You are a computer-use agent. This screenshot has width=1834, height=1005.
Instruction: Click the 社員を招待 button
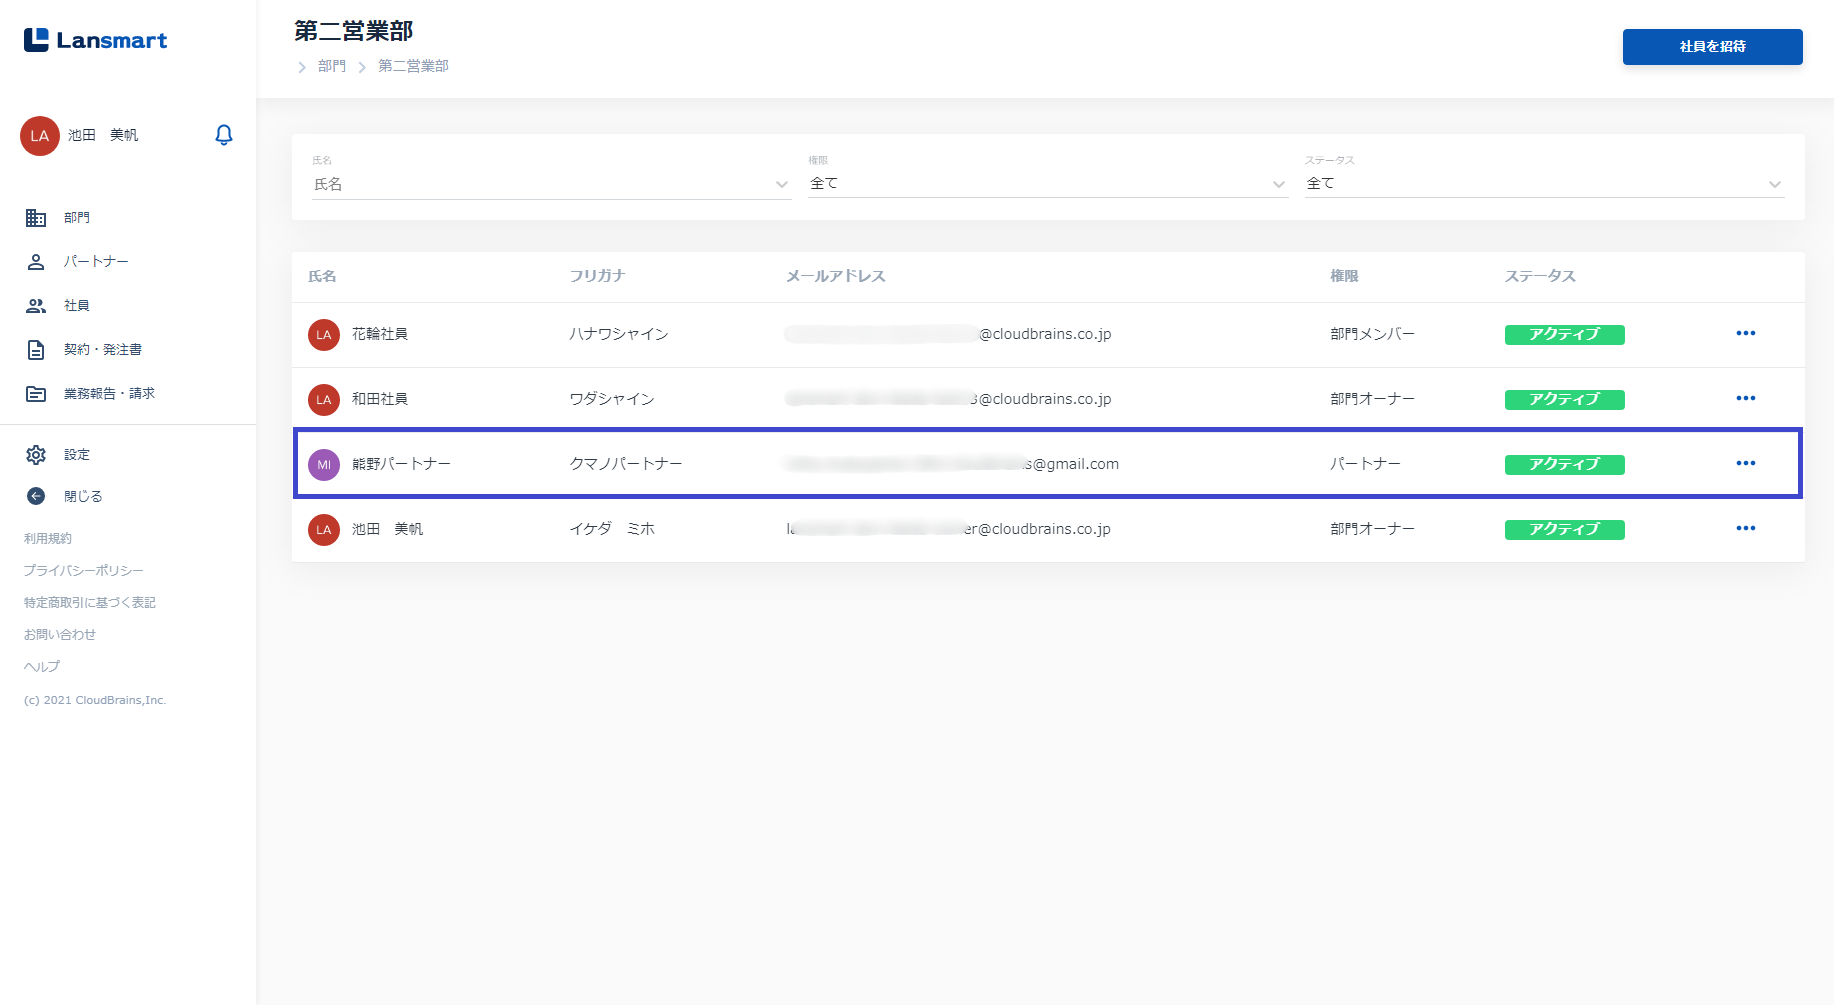click(x=1712, y=47)
